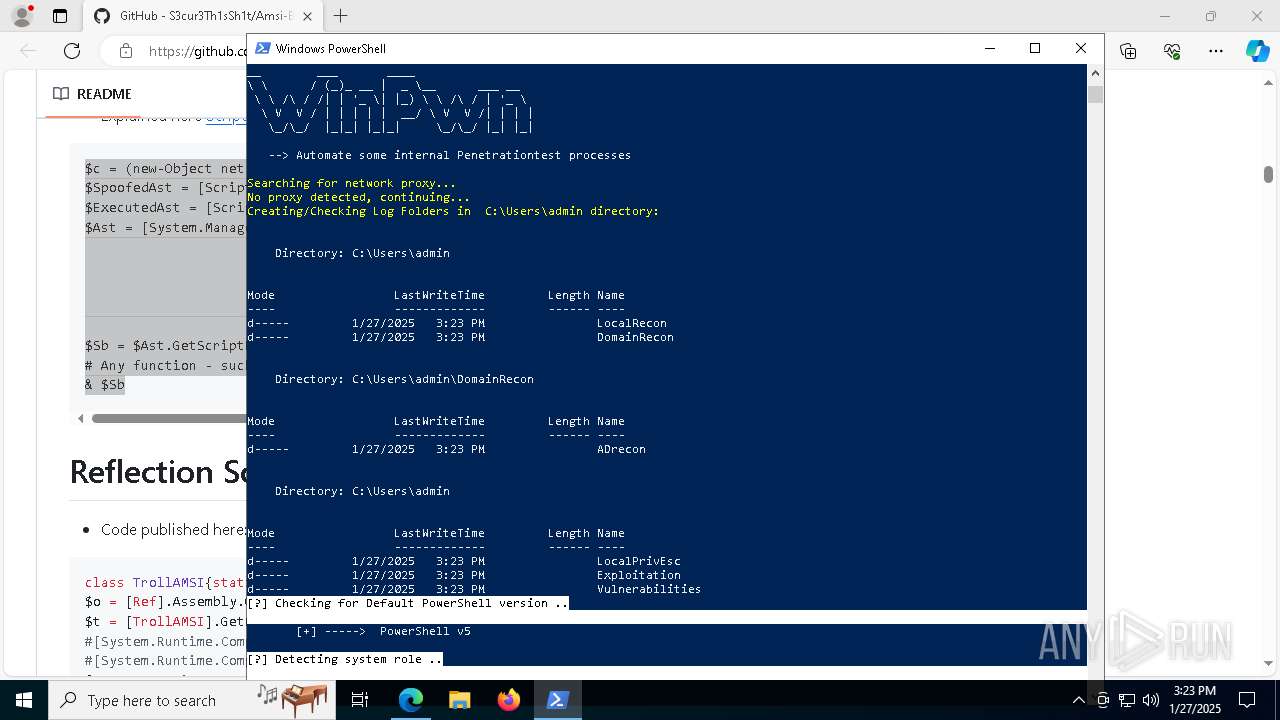Screen dimensions: 1280x720
Task: Click the code block horizontal scrollbar thumb
Action: tap(169, 419)
